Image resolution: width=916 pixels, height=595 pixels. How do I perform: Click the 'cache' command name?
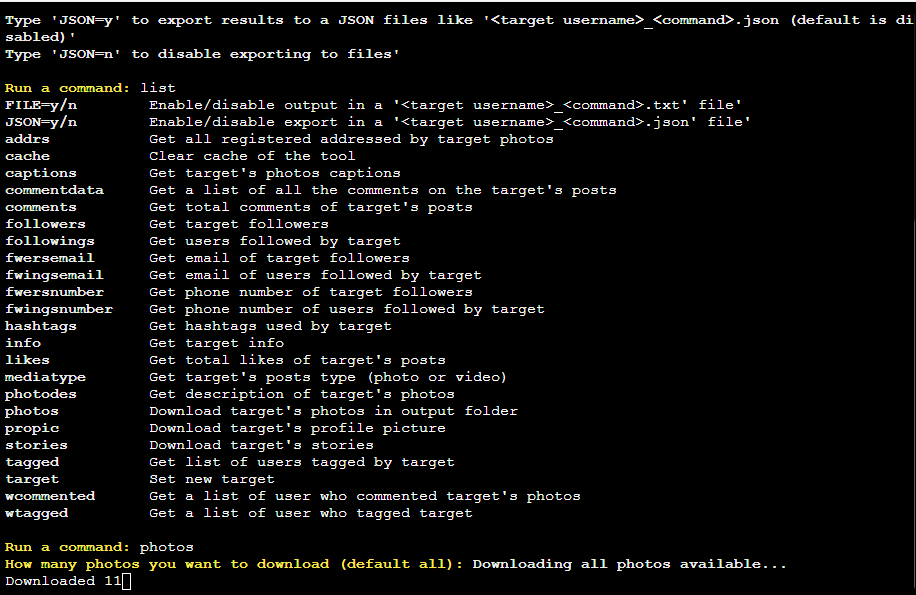[27, 156]
